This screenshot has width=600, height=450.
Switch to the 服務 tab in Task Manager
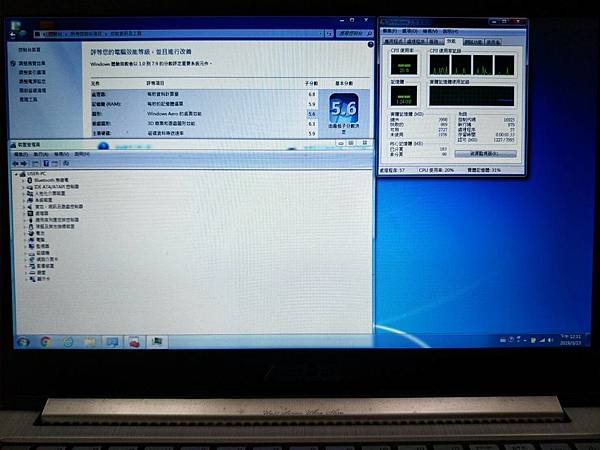pyautogui.click(x=434, y=42)
